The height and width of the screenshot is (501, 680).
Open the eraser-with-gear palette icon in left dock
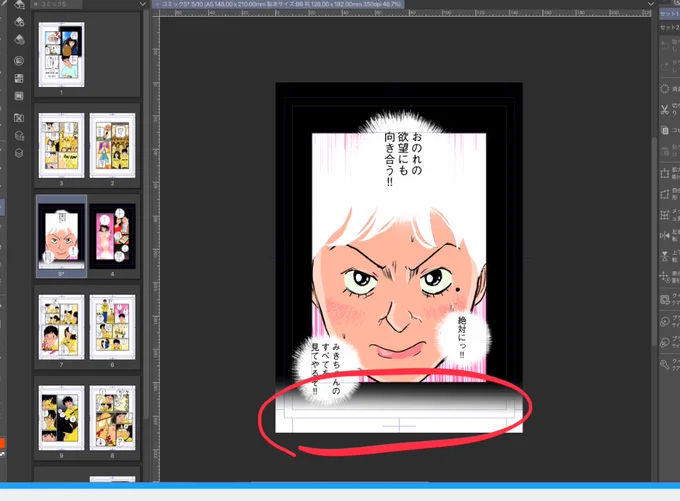[19, 22]
